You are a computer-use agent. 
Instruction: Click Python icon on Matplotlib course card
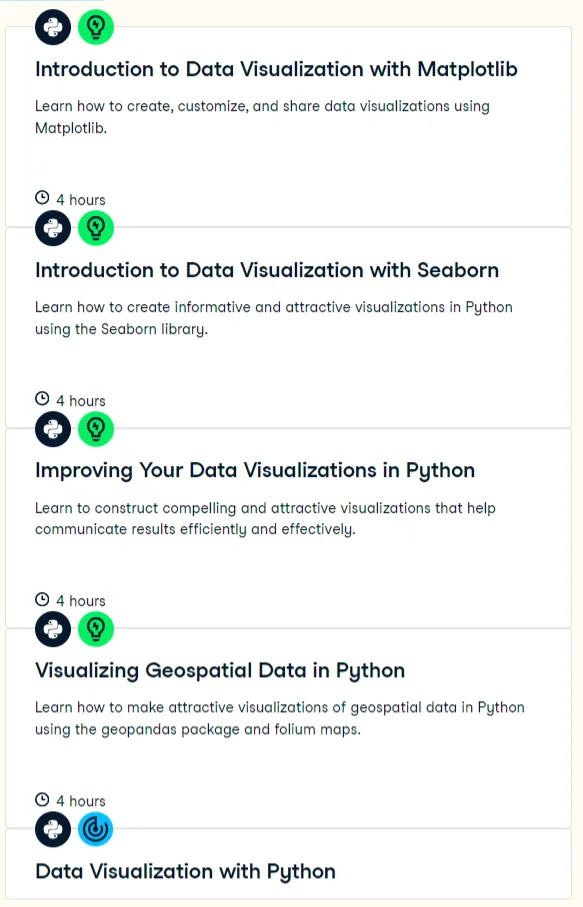coord(53,27)
